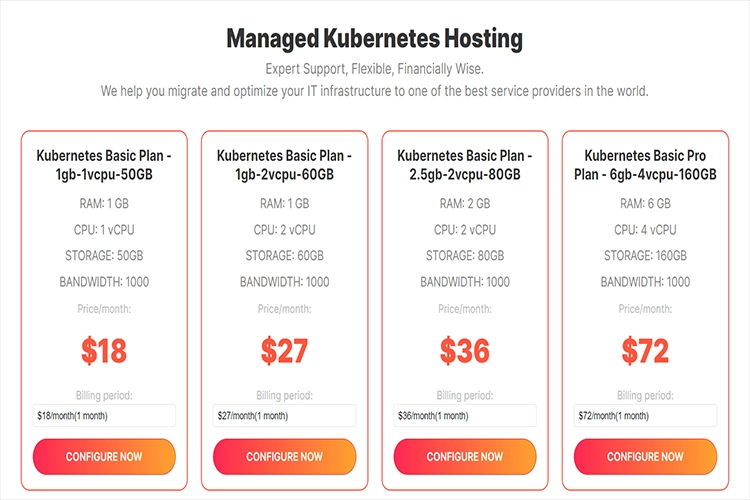Click Configure Now under the $18 plan
Image resolution: width=750 pixels, height=500 pixels.
click(104, 456)
